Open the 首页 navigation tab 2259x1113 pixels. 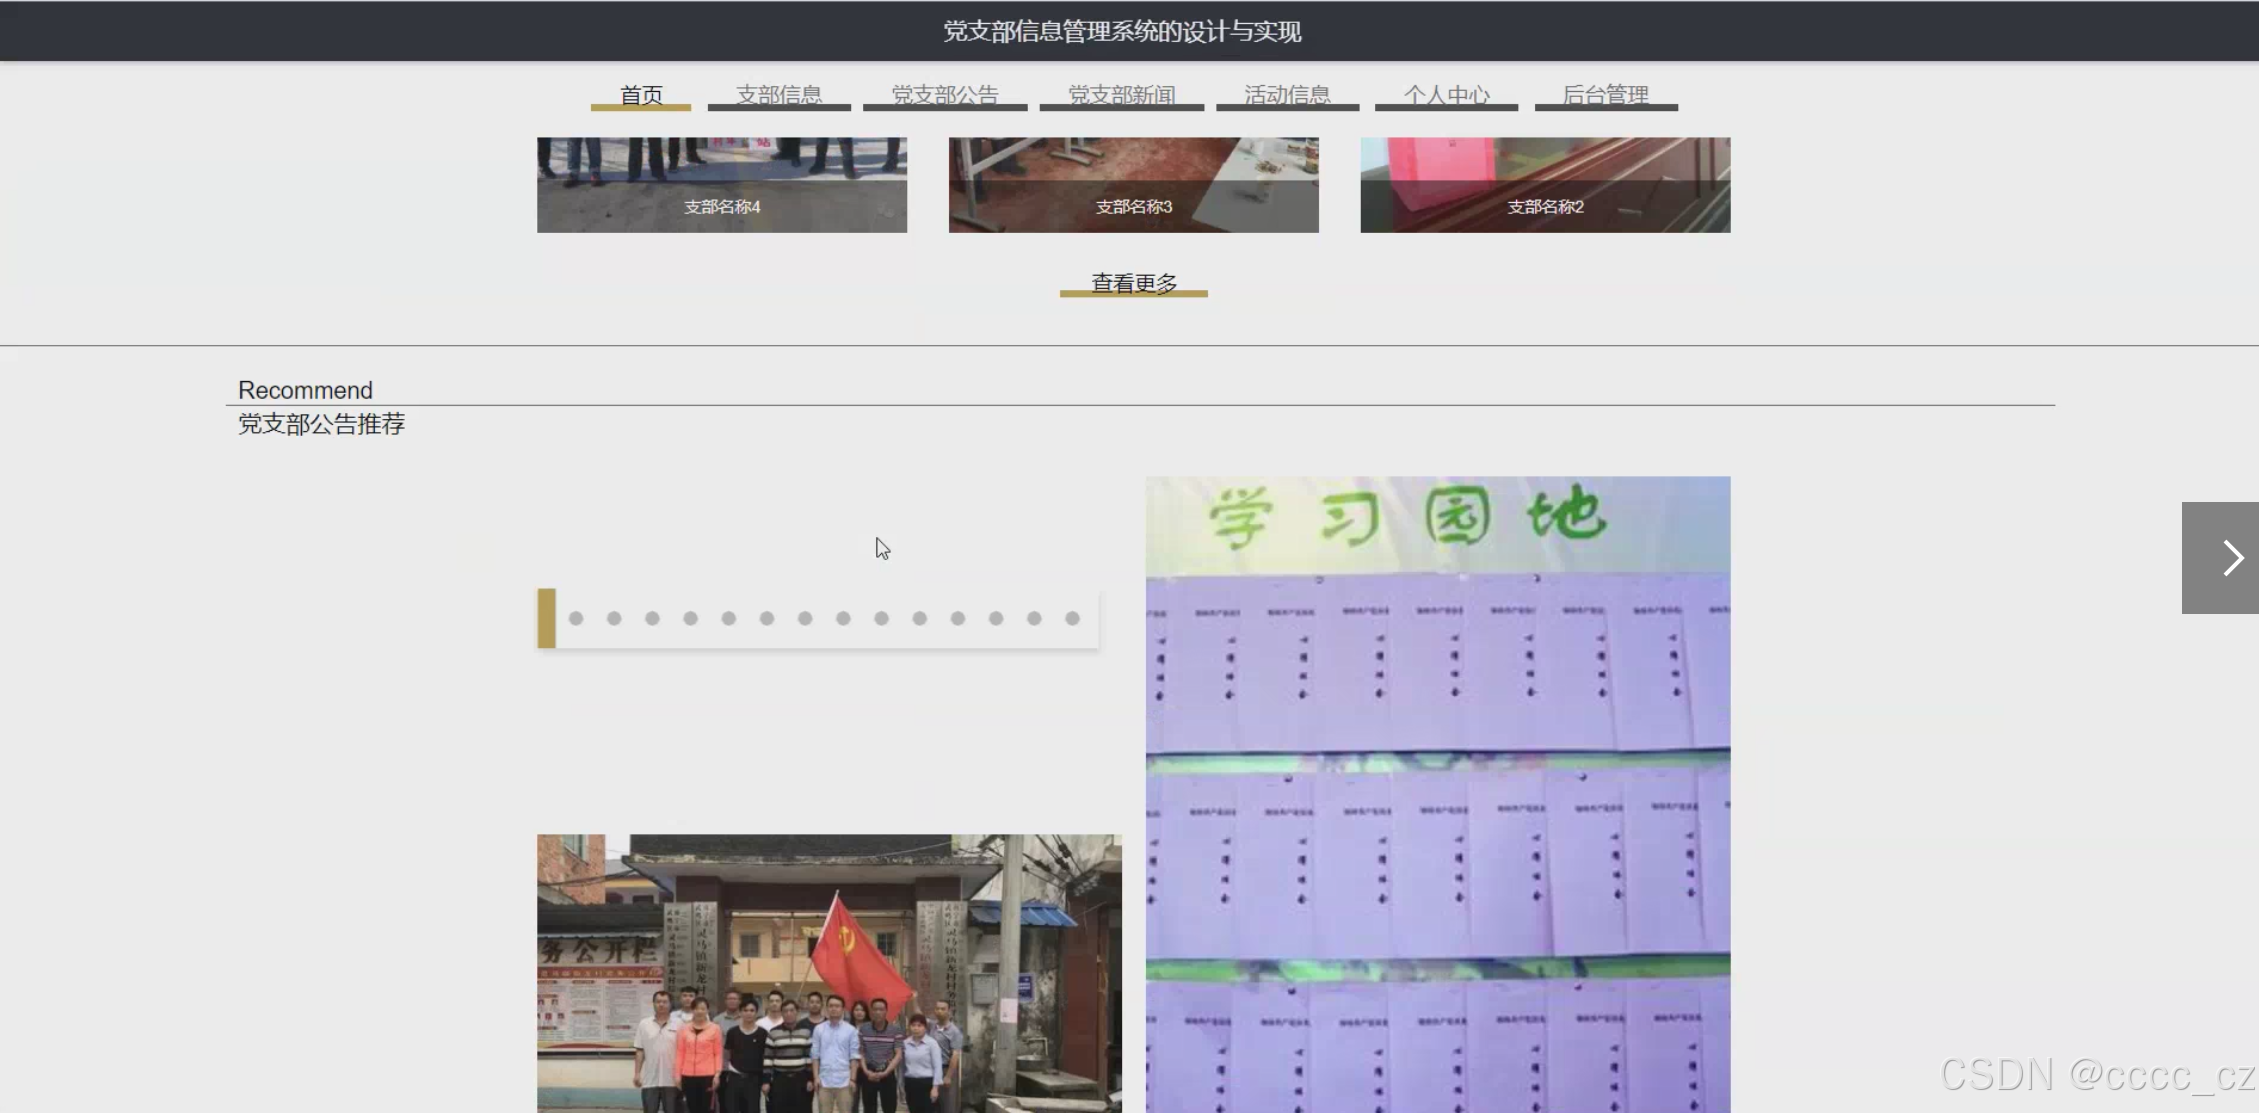641,95
